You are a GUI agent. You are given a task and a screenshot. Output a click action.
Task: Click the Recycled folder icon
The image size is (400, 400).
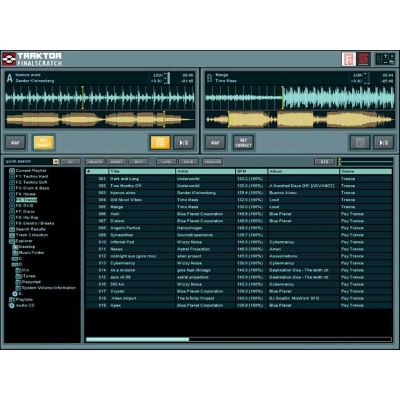pyautogui.click(x=19, y=282)
